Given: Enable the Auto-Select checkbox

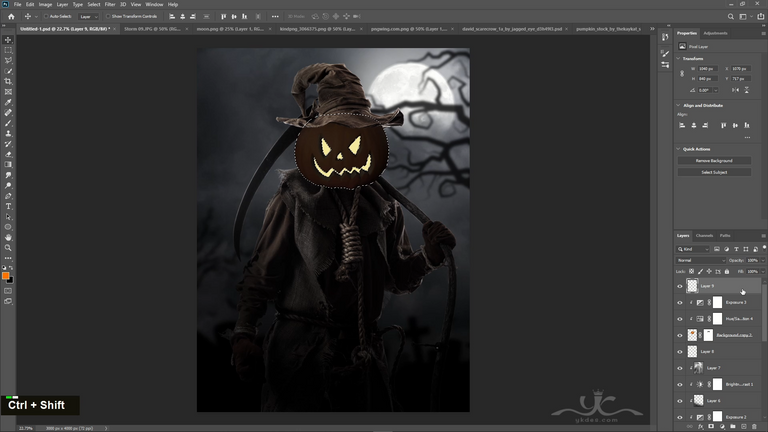Looking at the screenshot, I should 46,16.
